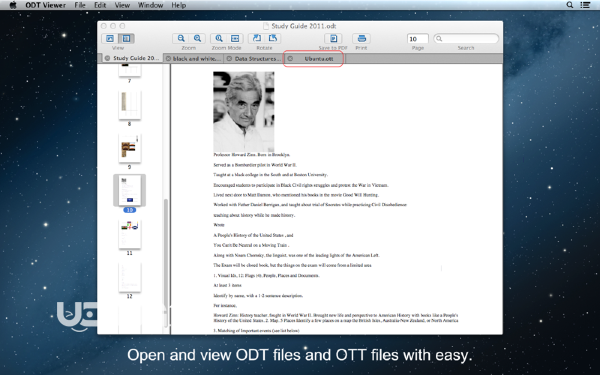Click the Print icon
This screenshot has height=375, width=600.
point(362,38)
